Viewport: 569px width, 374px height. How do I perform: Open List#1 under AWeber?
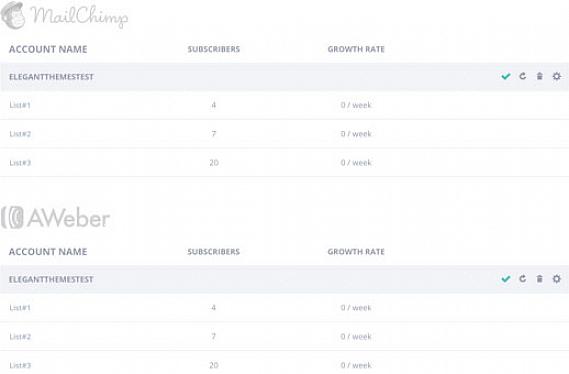coord(20,308)
